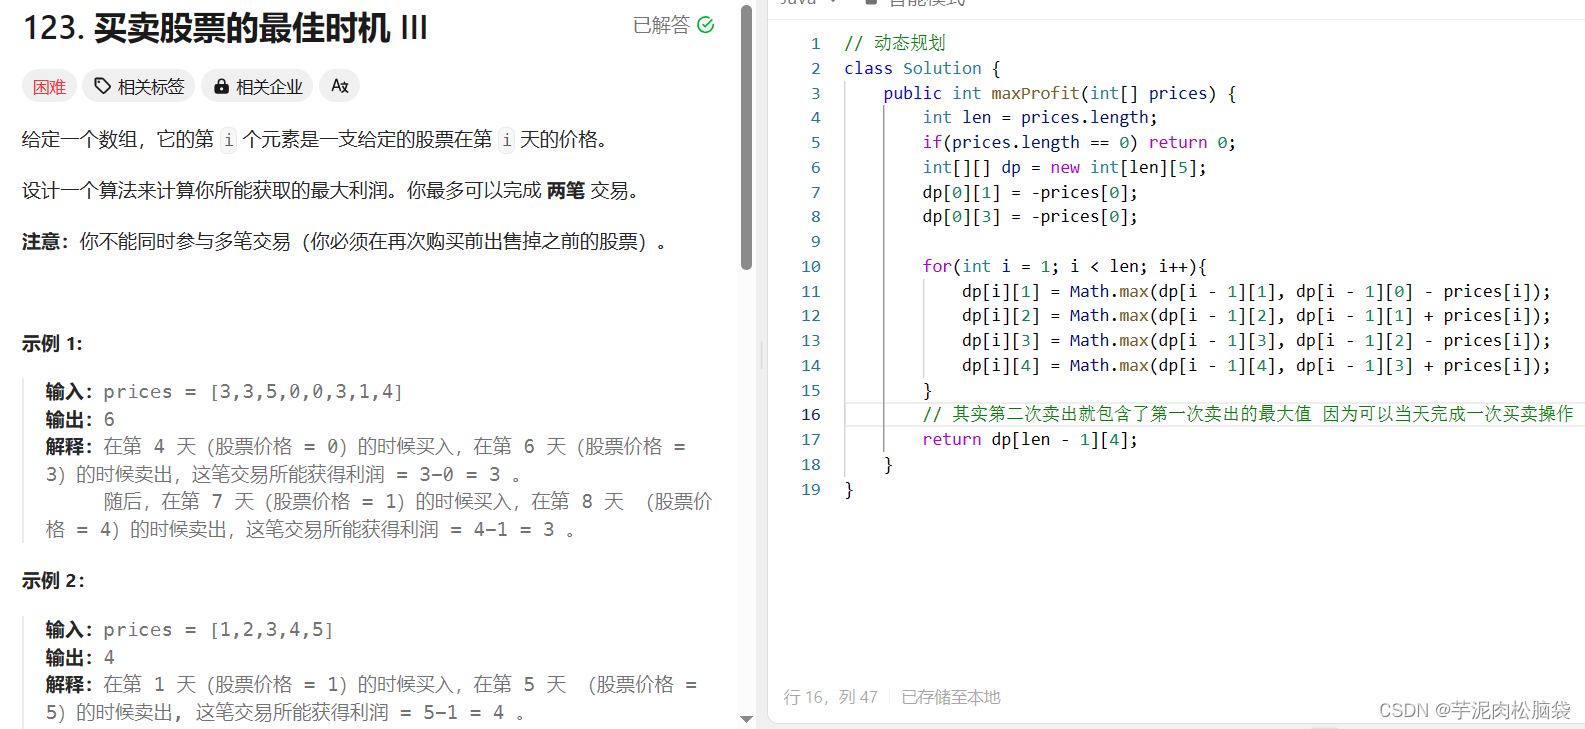Click the translate (A文) icon button
The width and height of the screenshot is (1585, 729).
(x=340, y=86)
